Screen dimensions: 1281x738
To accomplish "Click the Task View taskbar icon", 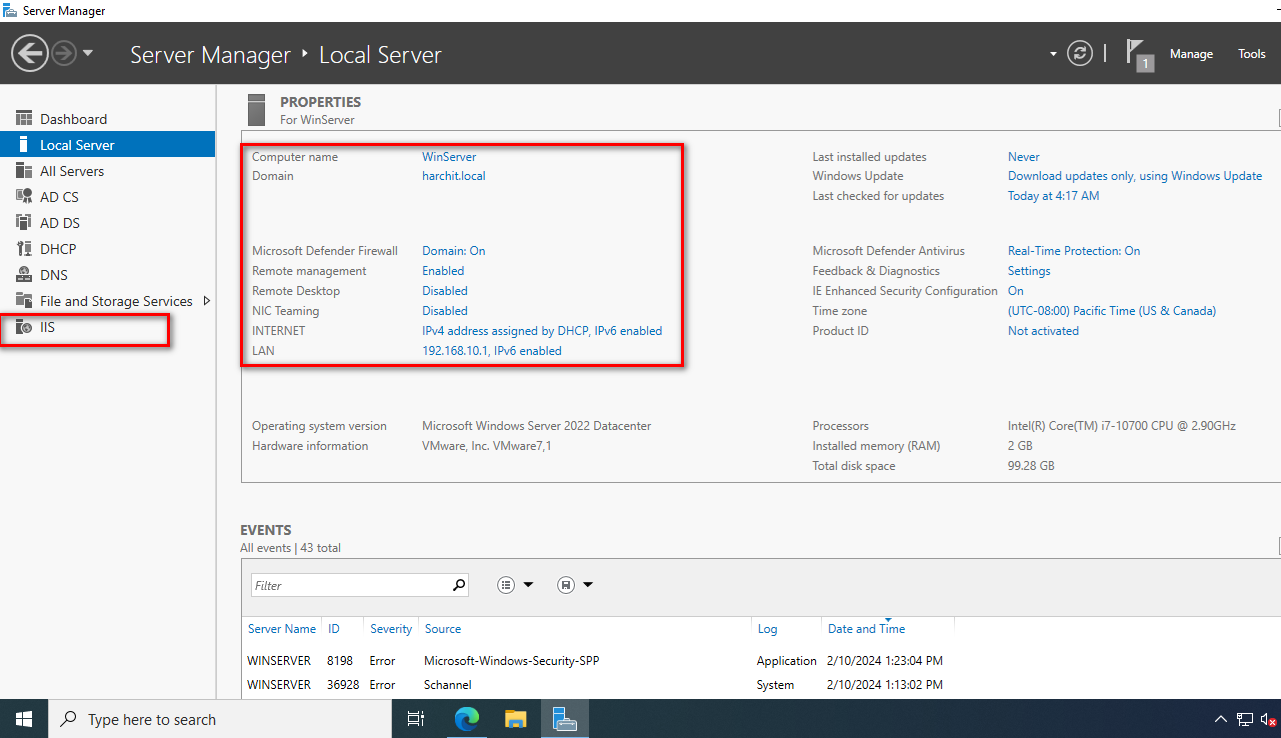I will click(x=416, y=718).
